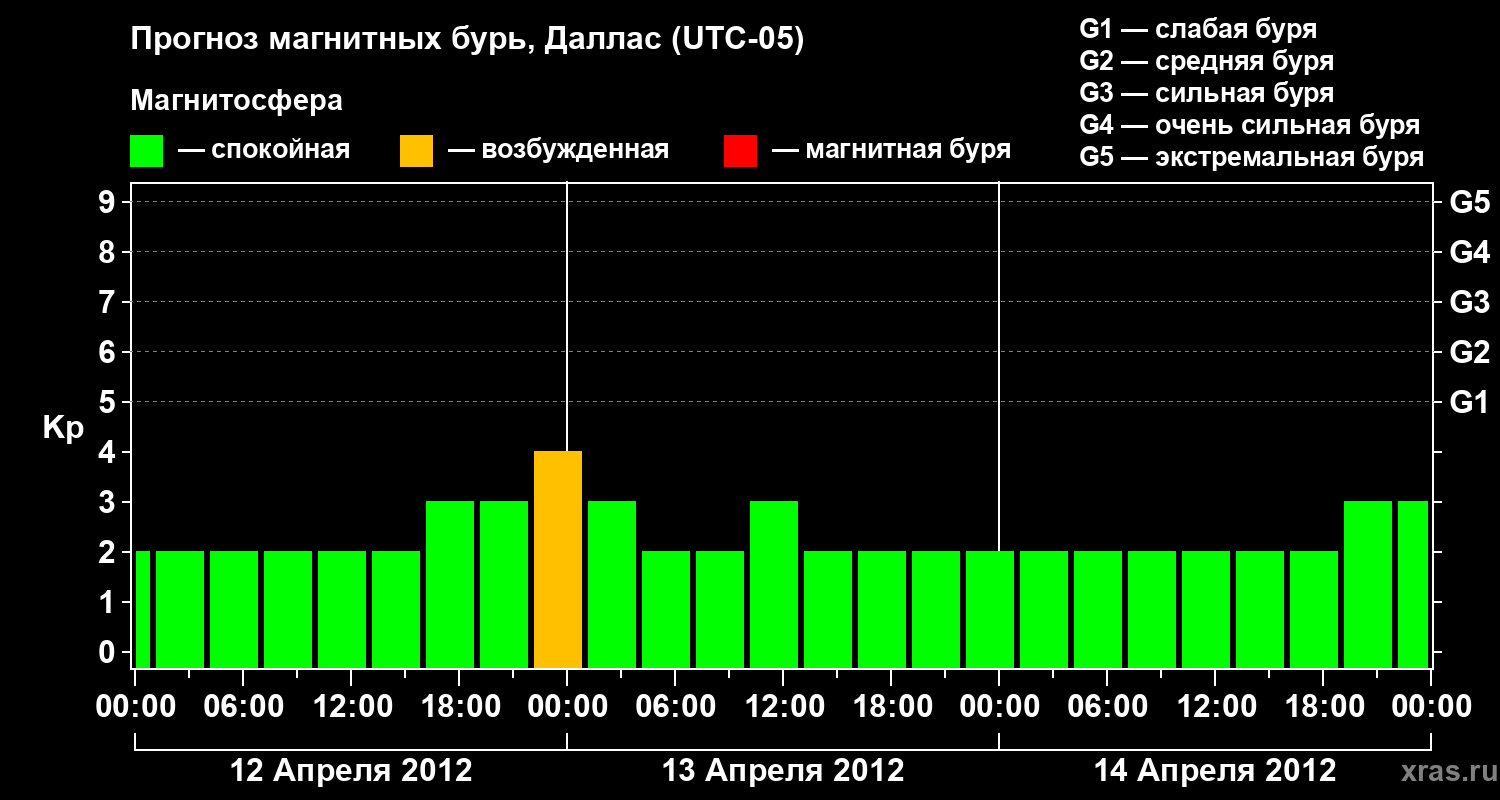
Task: Click the legend label 'магнитная буря'
Action: coord(908,150)
